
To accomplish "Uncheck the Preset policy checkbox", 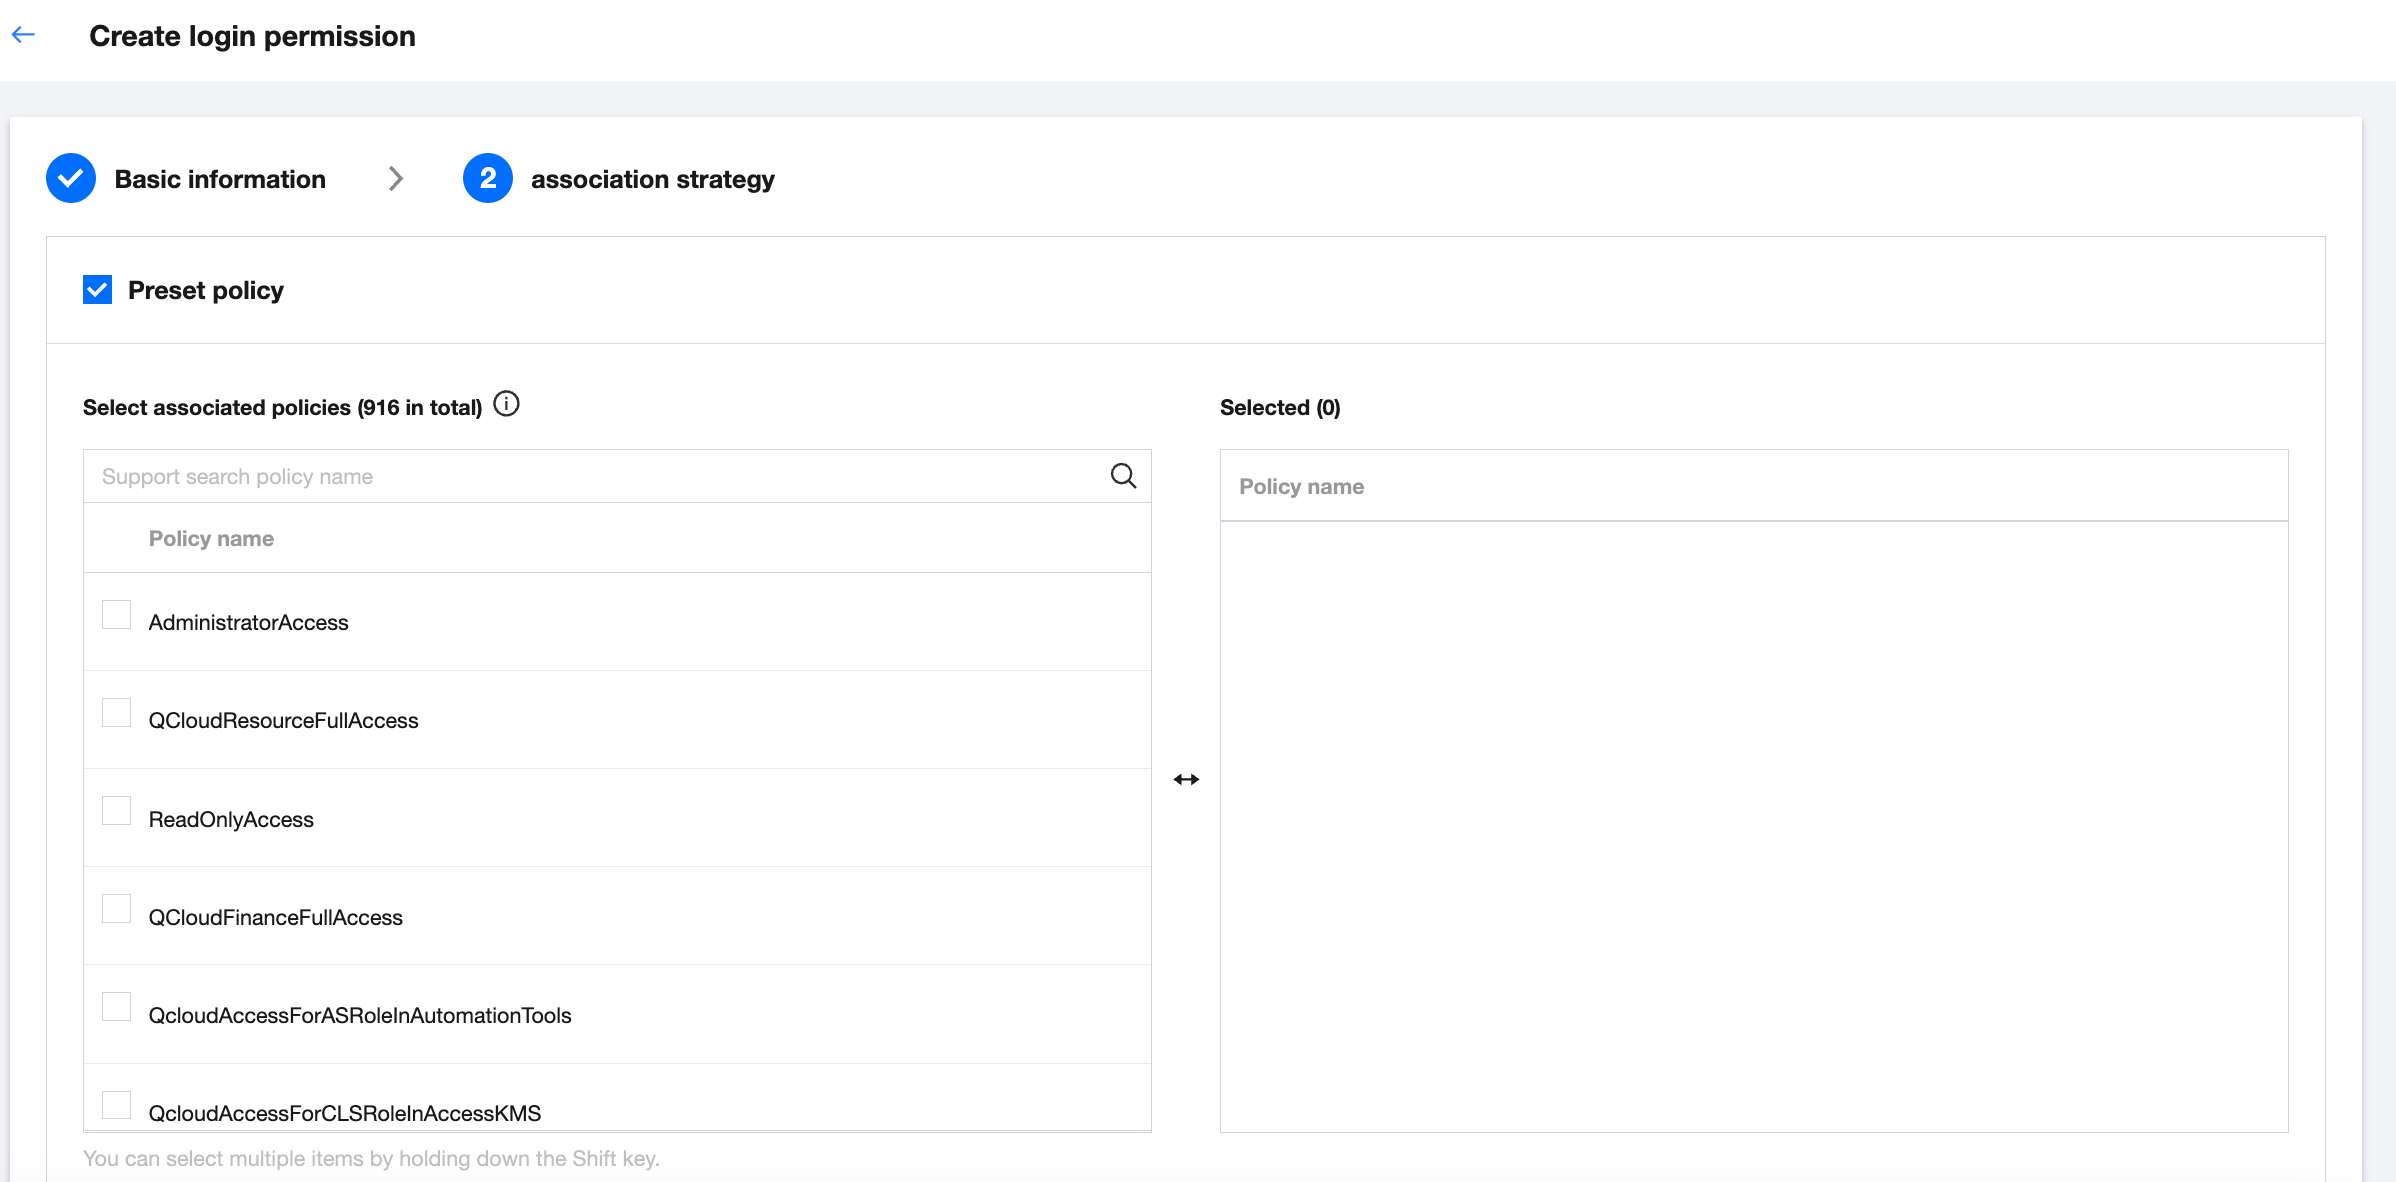I will coord(97,290).
